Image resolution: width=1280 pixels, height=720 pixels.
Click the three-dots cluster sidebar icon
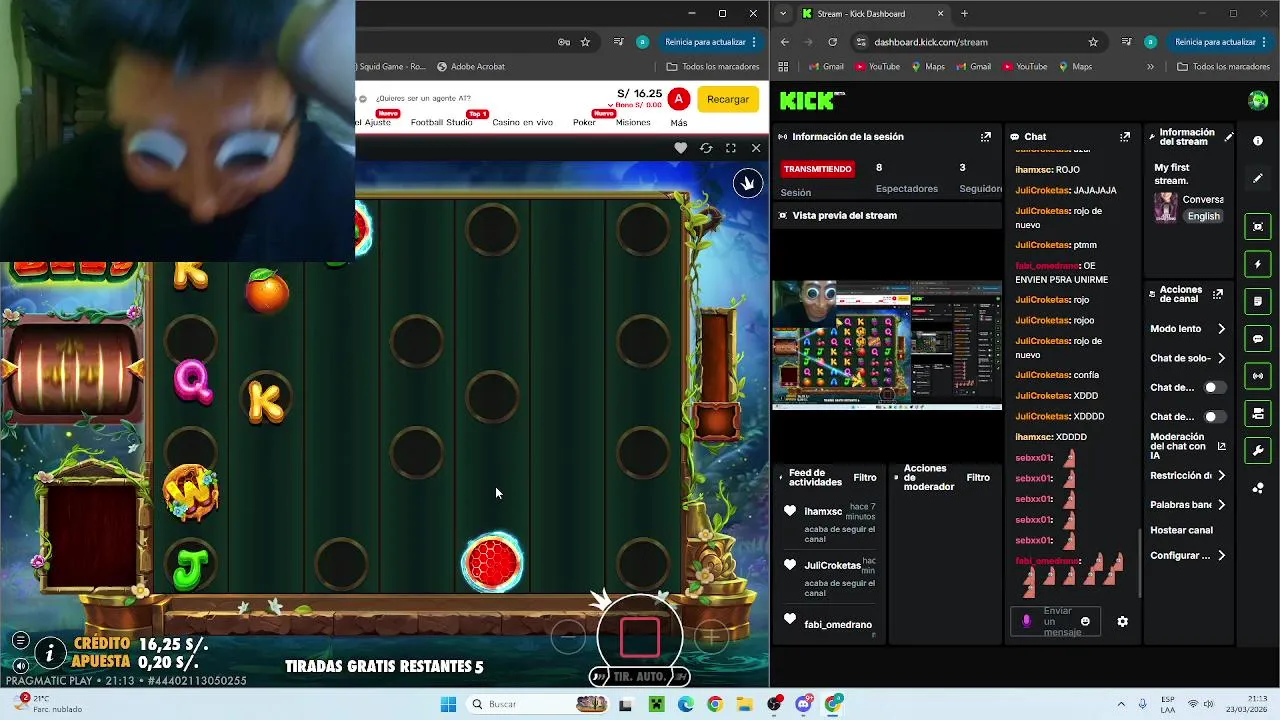click(x=1258, y=488)
